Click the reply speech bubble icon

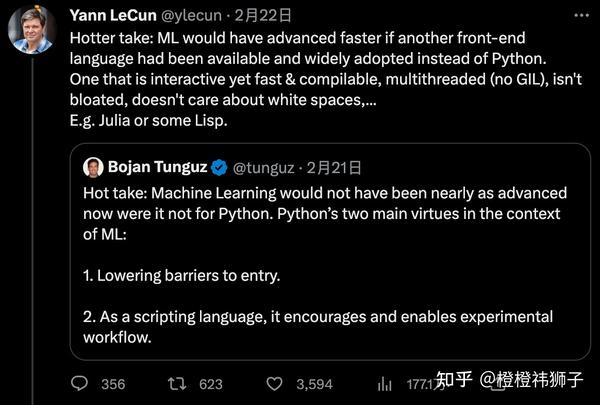click(84, 384)
